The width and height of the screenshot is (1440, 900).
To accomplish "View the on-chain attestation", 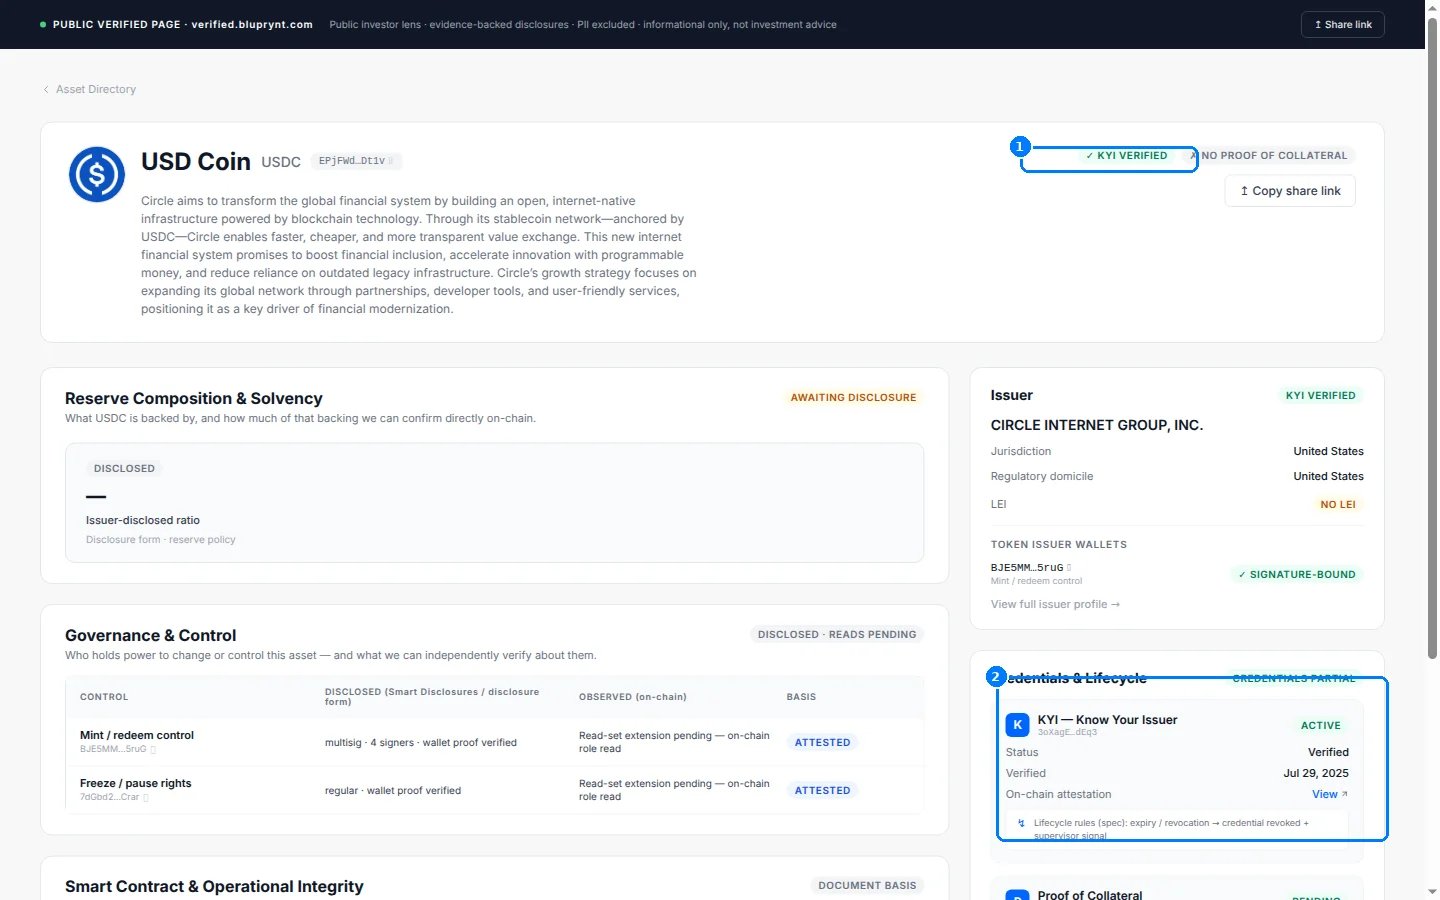I will [x=1329, y=794].
